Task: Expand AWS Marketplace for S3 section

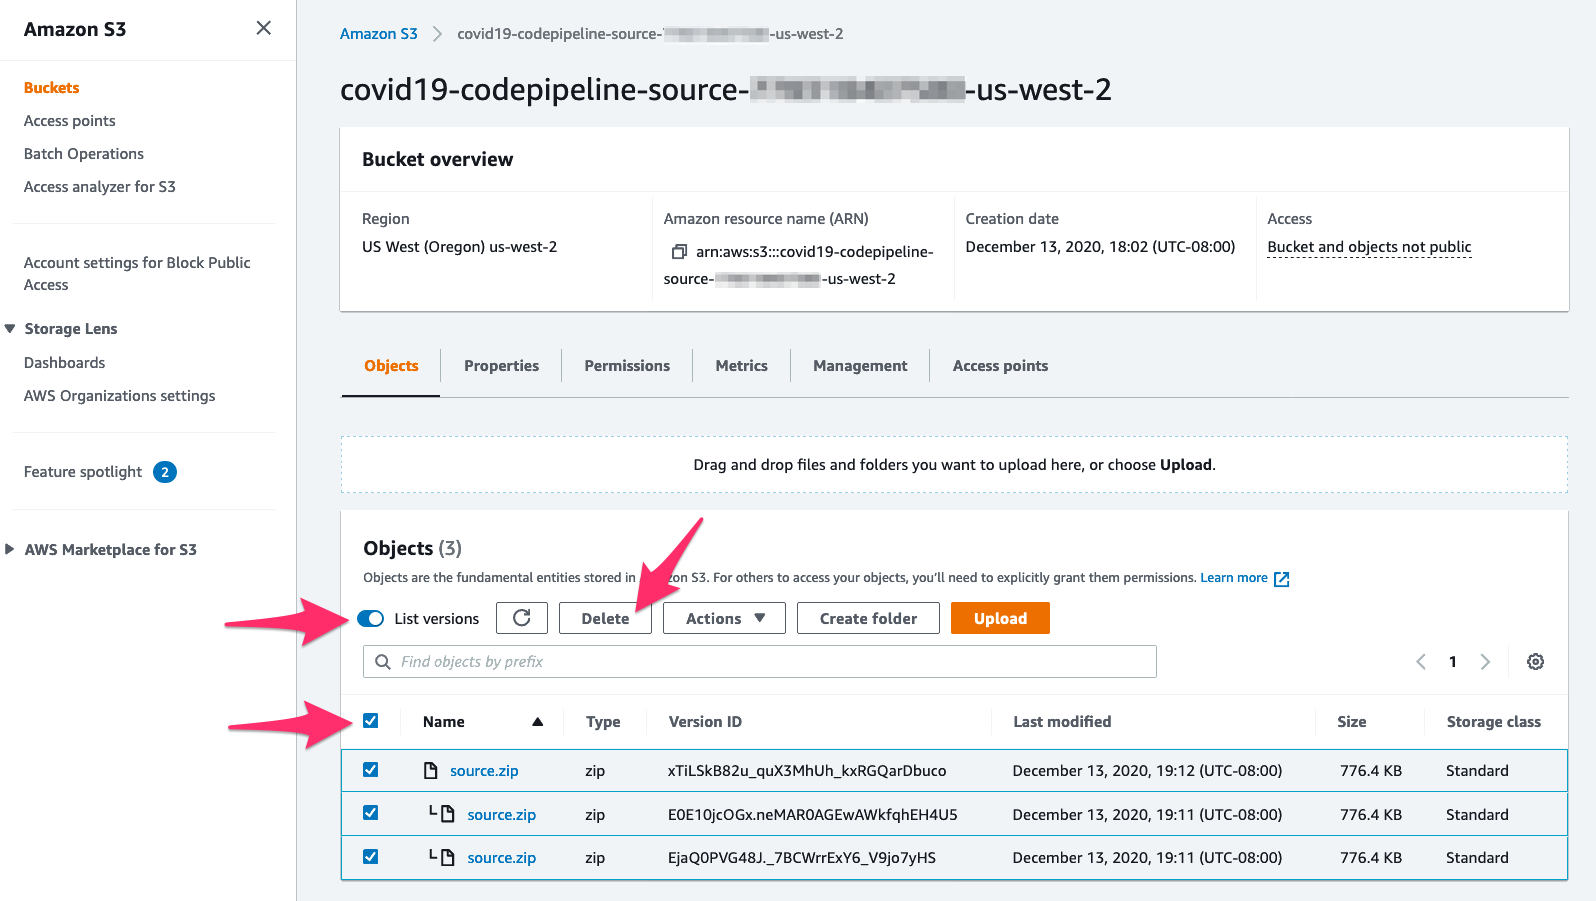Action: click(10, 549)
